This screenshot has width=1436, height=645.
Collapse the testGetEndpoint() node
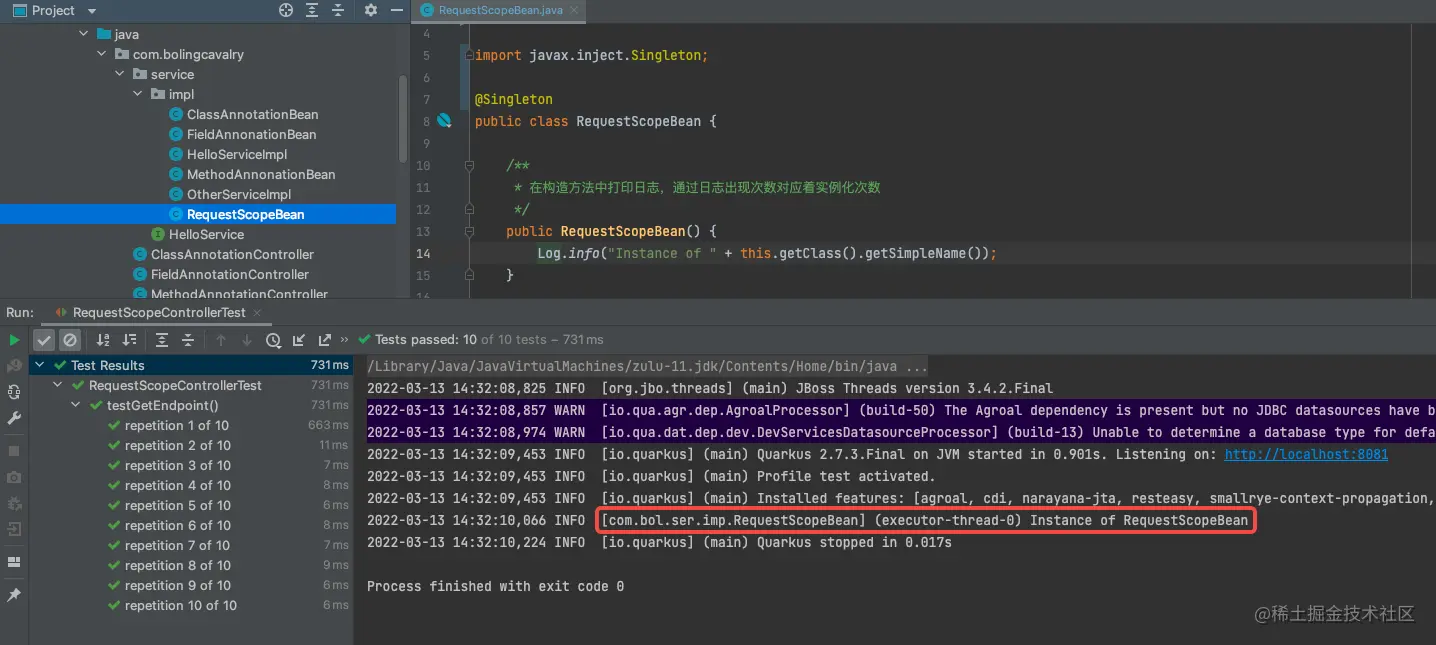point(76,405)
